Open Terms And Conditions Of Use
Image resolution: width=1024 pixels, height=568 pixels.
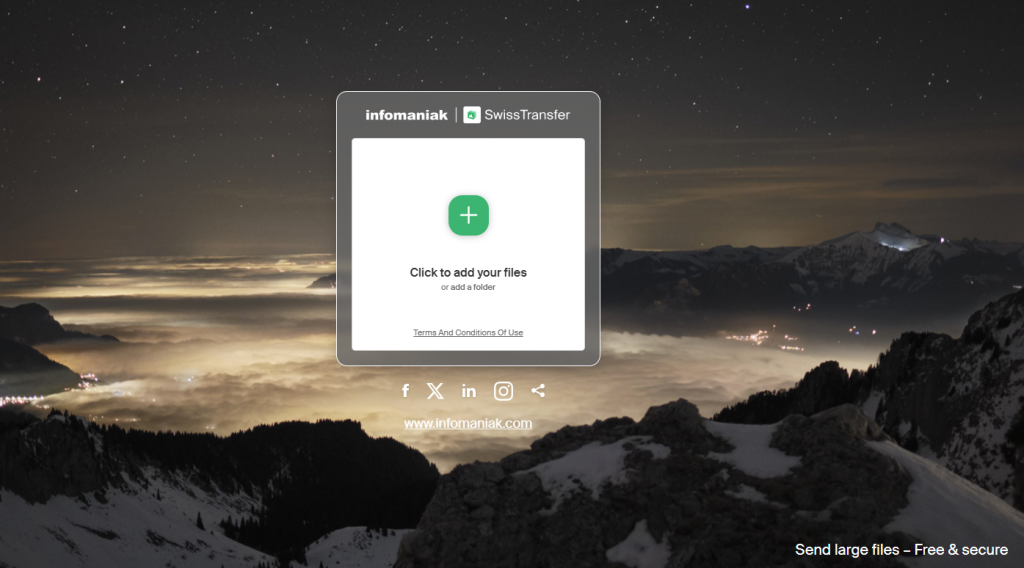pyautogui.click(x=468, y=332)
